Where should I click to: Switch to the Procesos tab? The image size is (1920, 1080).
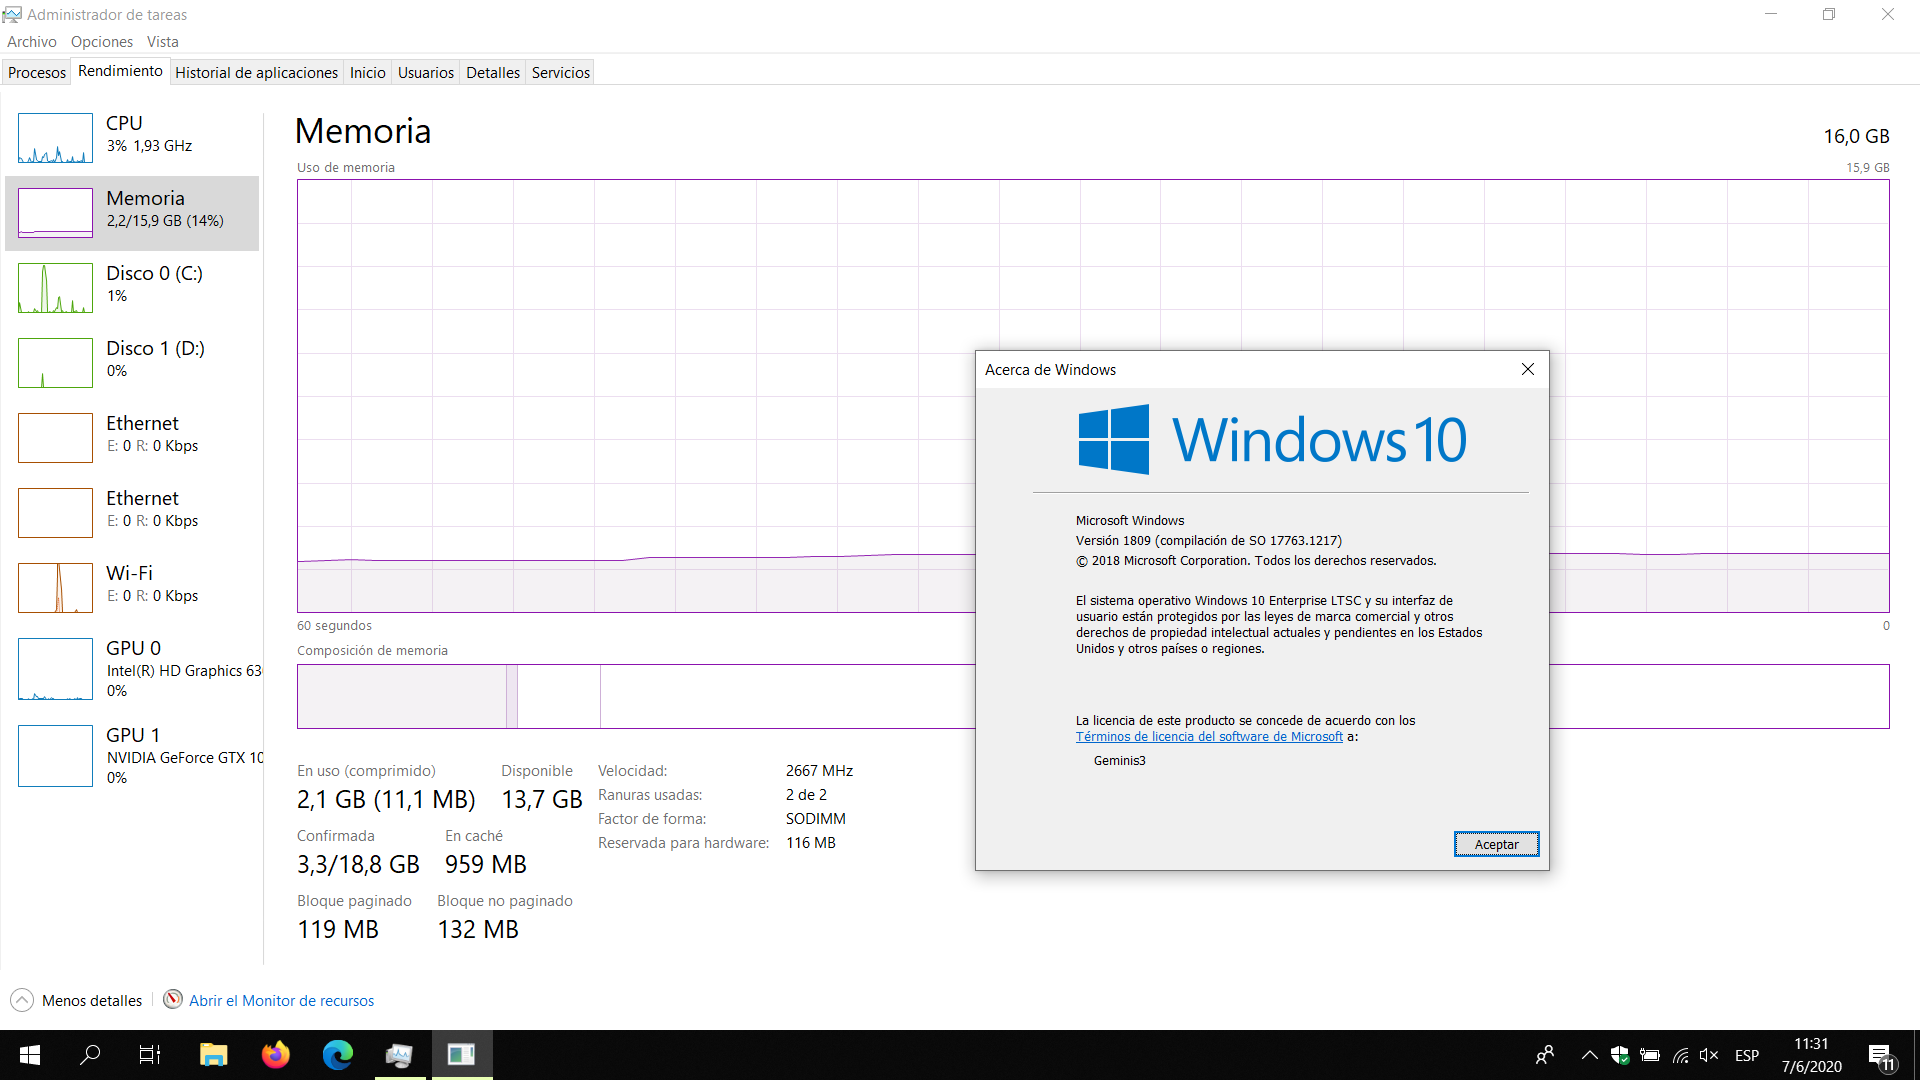pyautogui.click(x=37, y=72)
